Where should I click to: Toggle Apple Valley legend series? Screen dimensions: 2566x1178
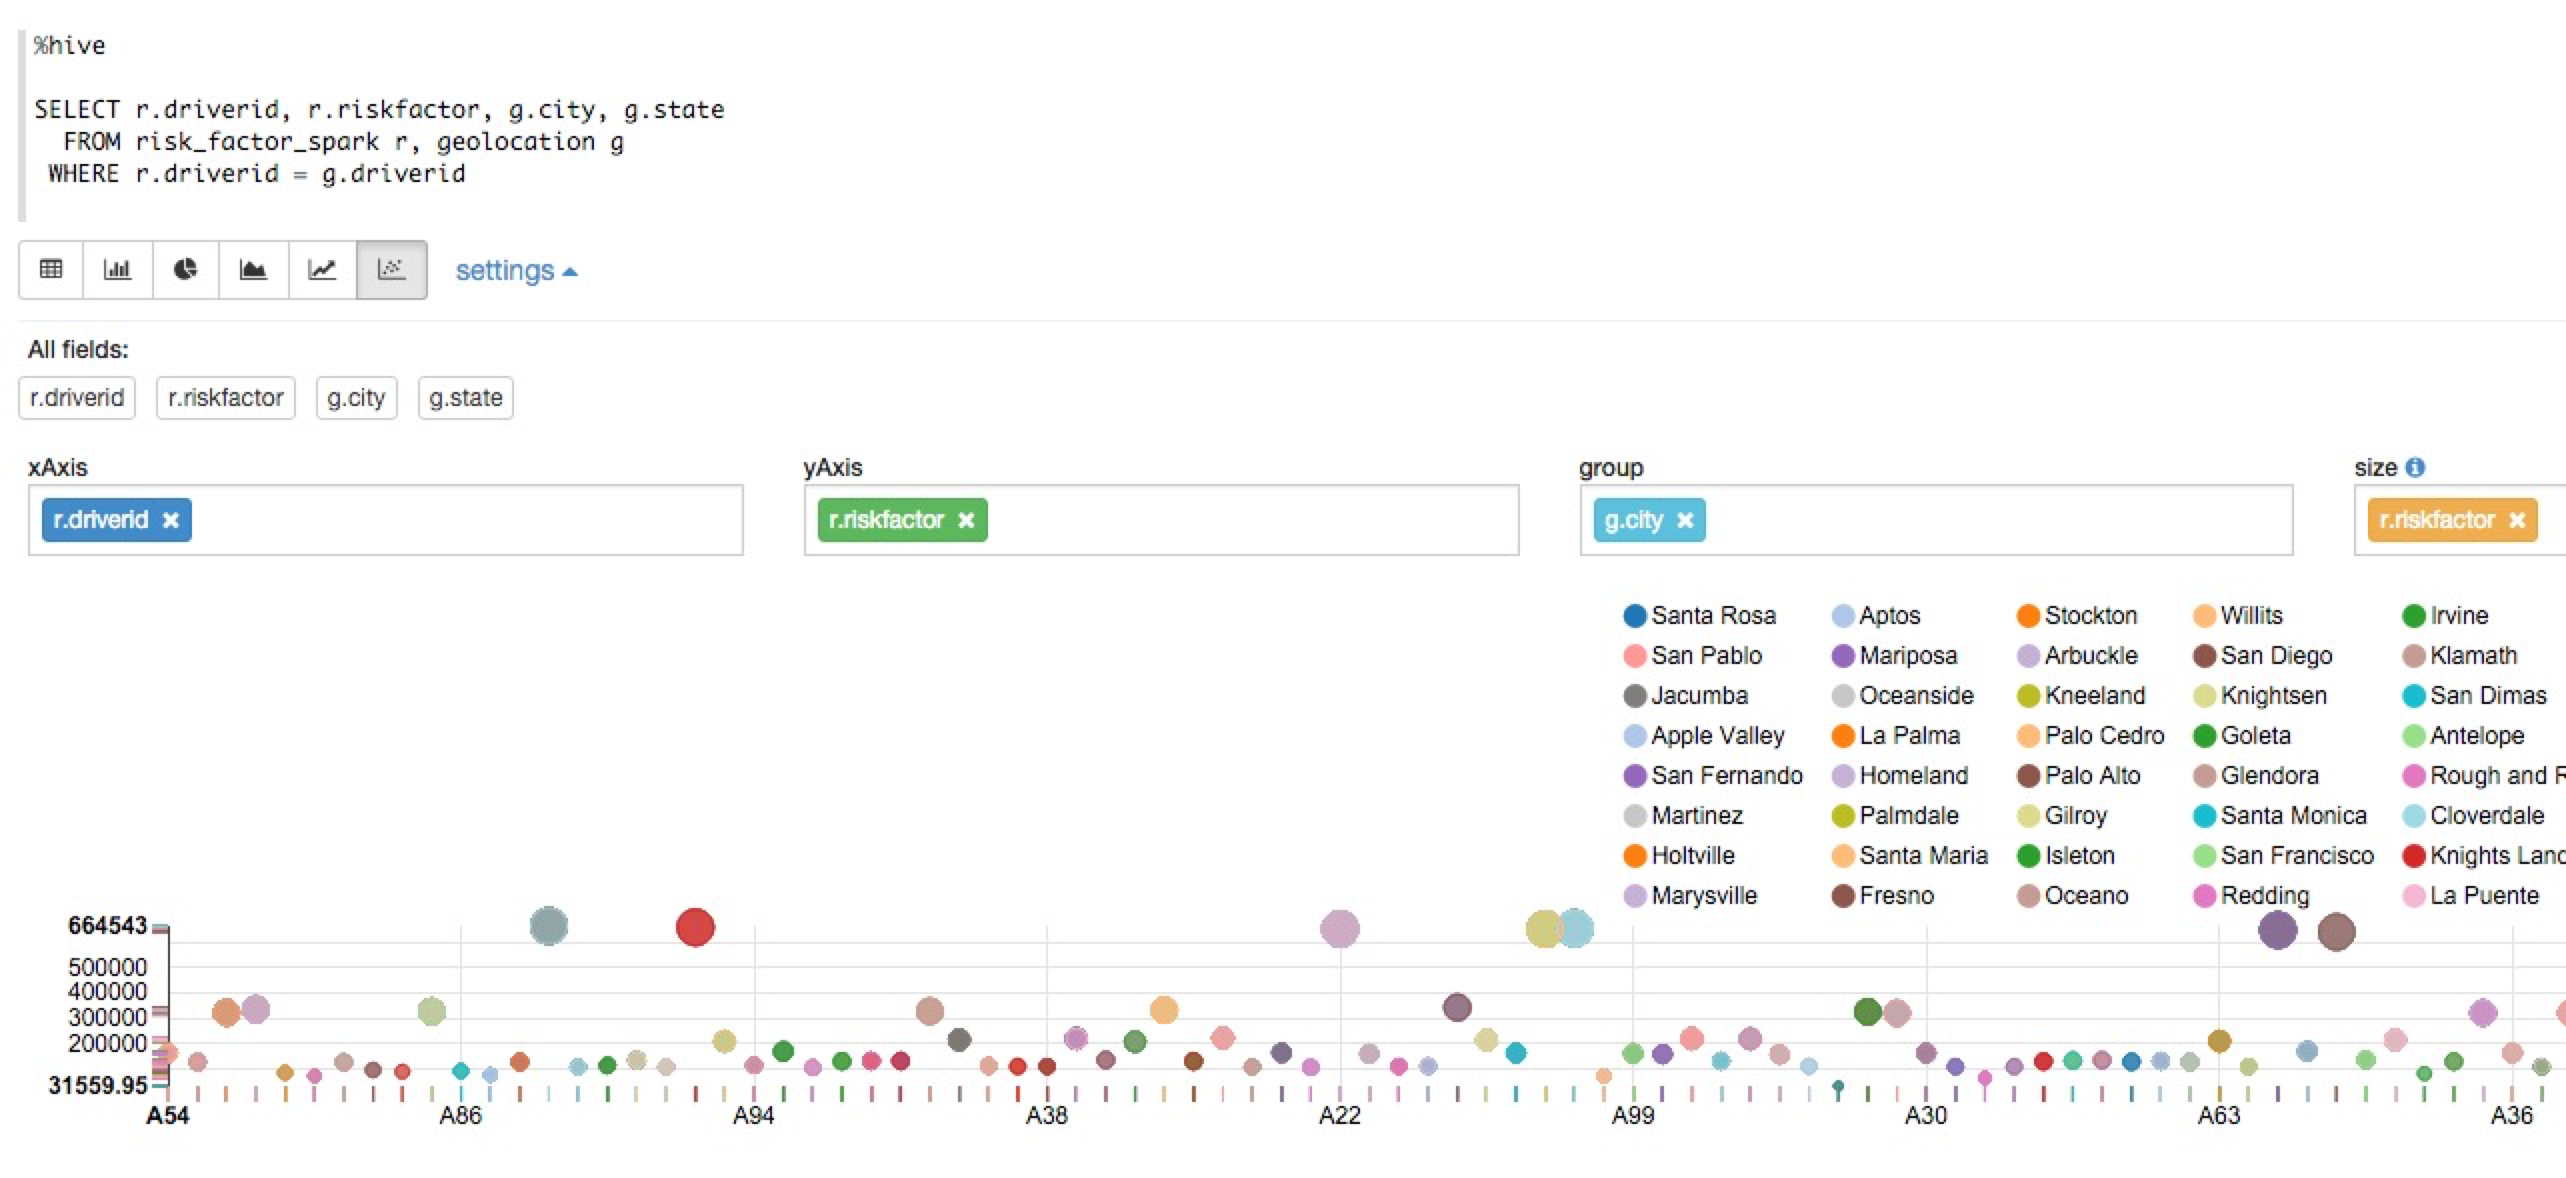coord(1704,735)
